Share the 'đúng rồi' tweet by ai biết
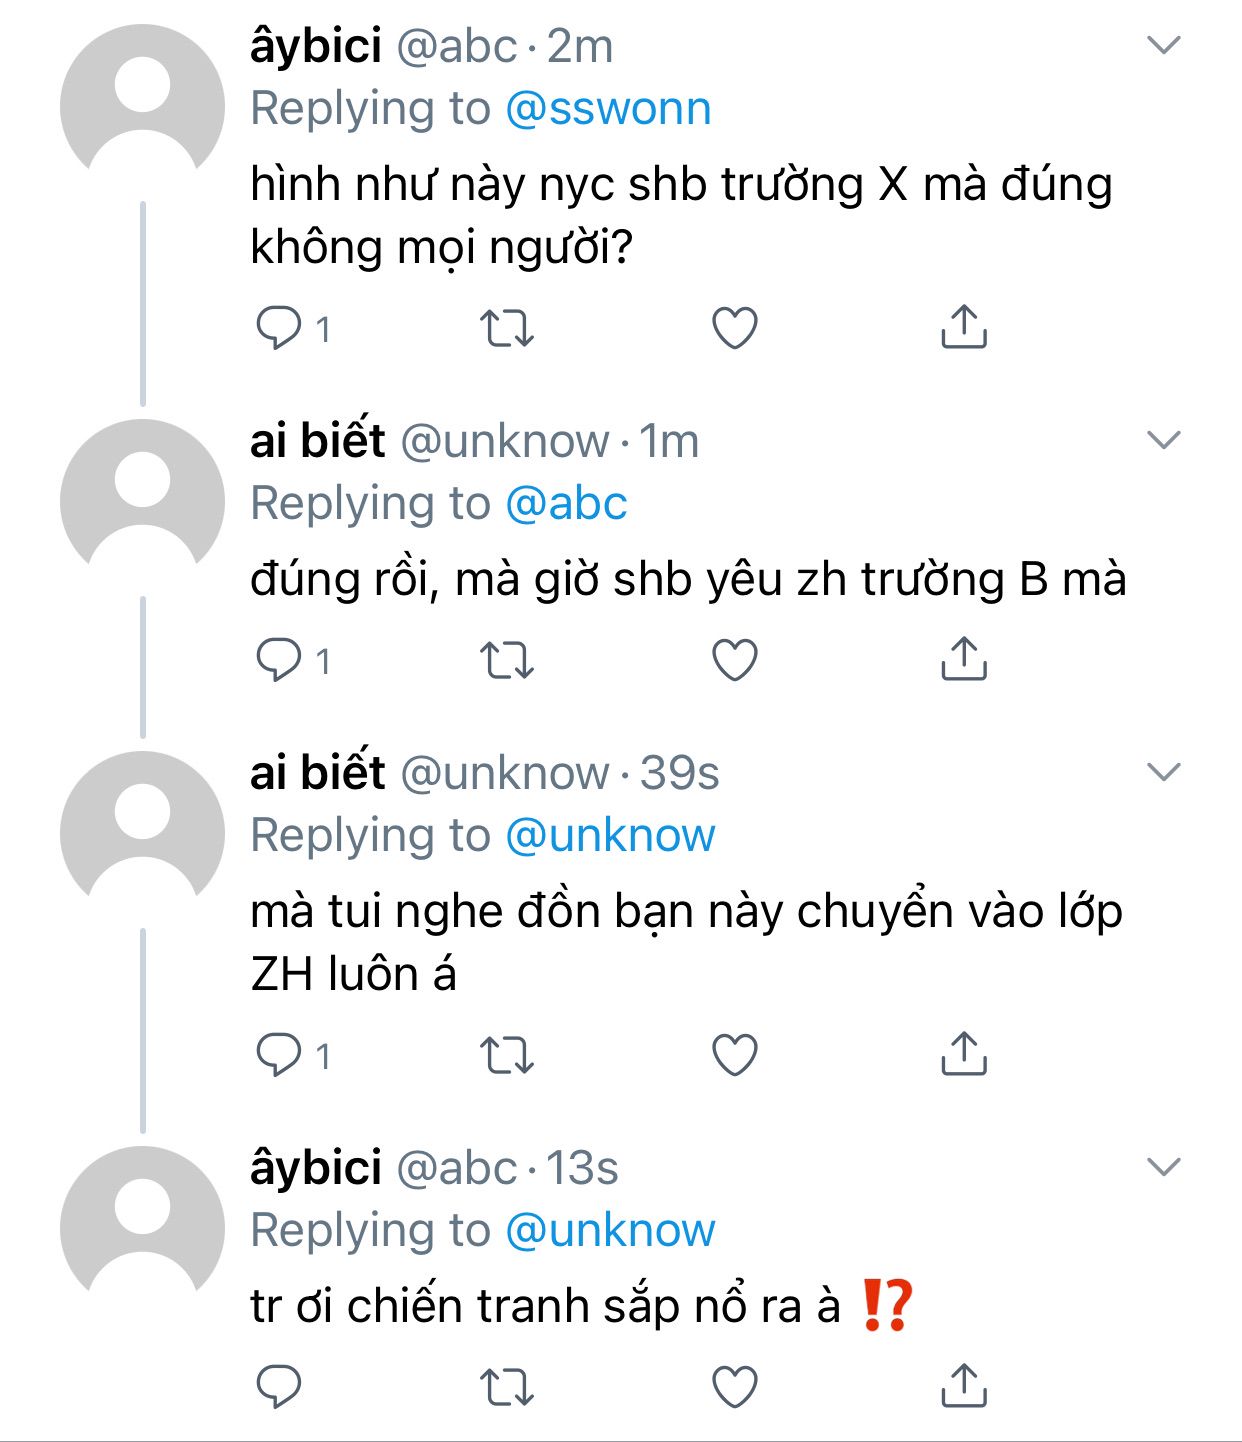The height and width of the screenshot is (1442, 1242). tap(963, 659)
